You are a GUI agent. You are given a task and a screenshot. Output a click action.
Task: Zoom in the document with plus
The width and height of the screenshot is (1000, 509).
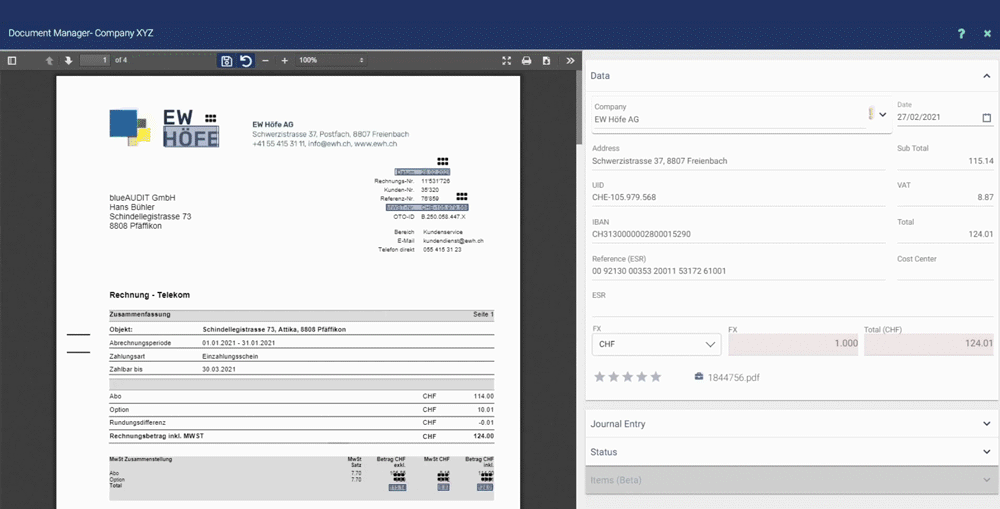click(284, 61)
